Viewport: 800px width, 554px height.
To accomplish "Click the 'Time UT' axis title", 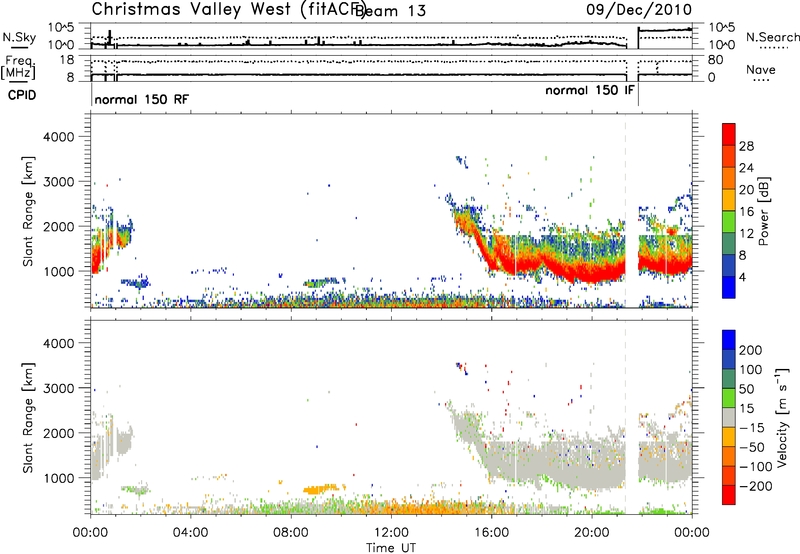I will point(391,548).
